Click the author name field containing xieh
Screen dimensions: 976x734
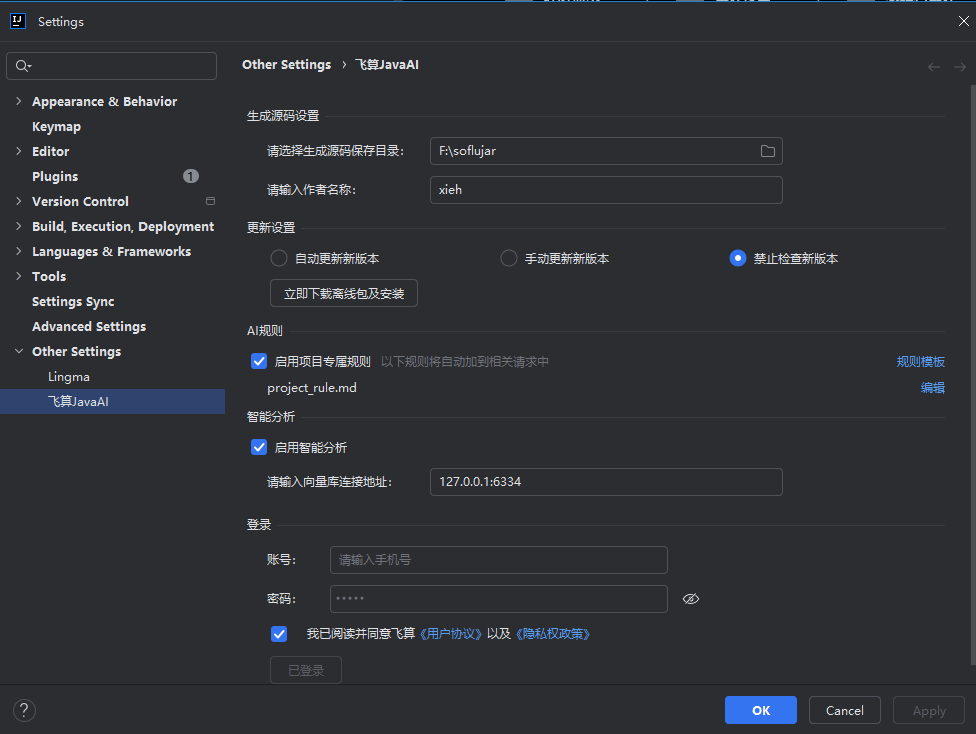point(606,190)
